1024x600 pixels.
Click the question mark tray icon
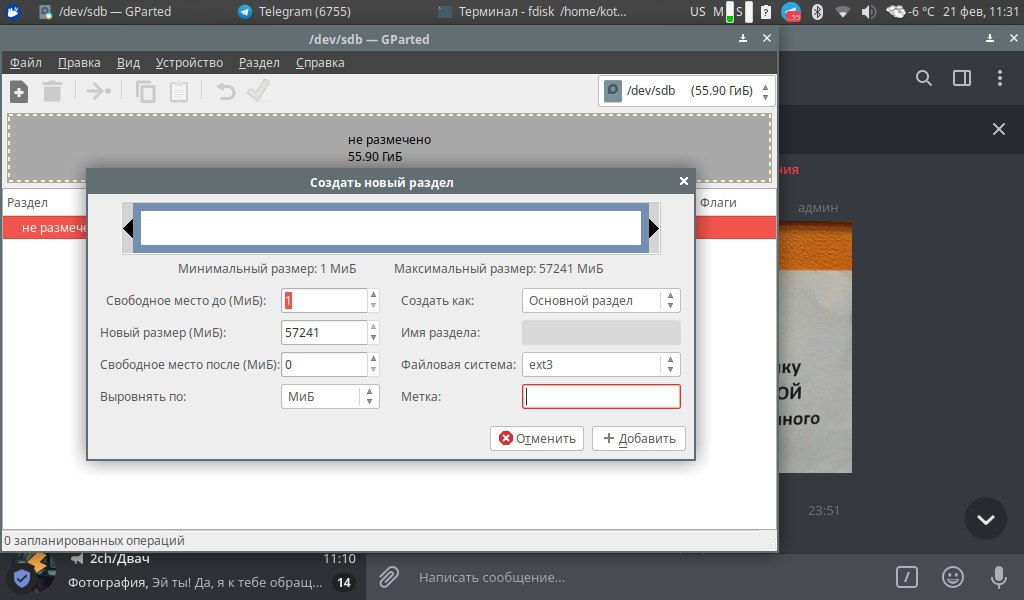(x=766, y=11)
